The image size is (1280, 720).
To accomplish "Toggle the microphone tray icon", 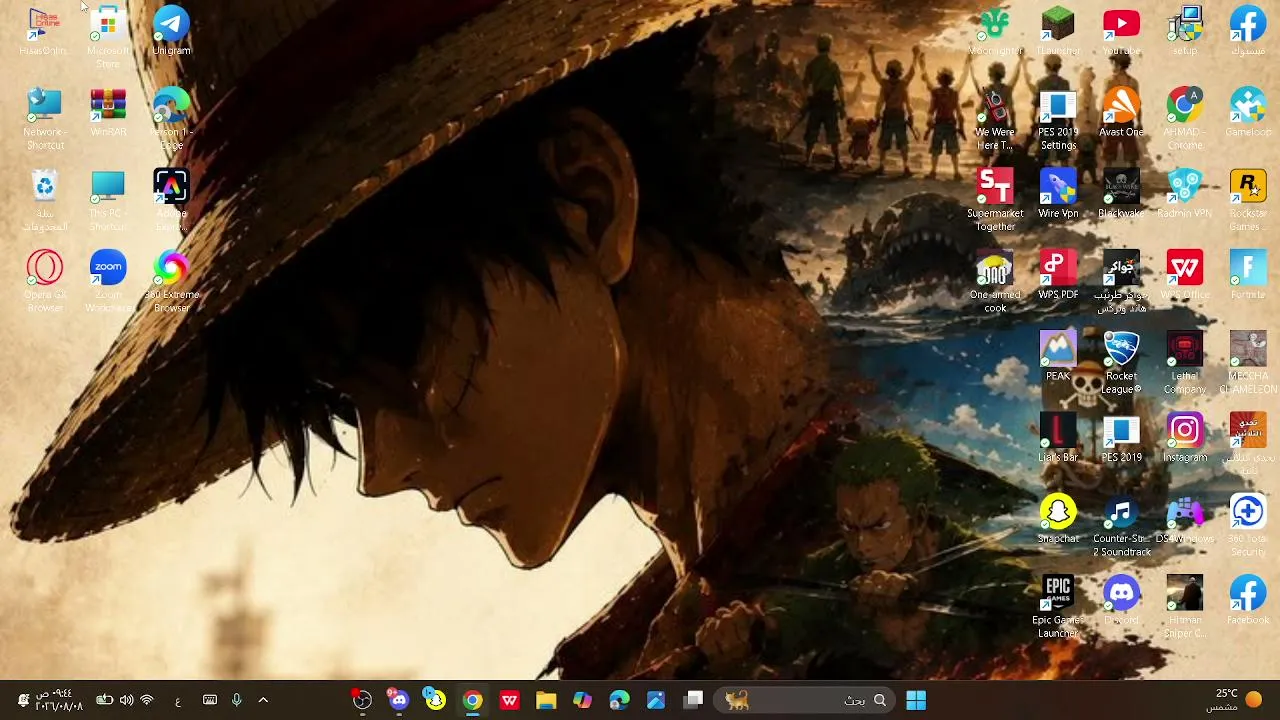I will (237, 700).
